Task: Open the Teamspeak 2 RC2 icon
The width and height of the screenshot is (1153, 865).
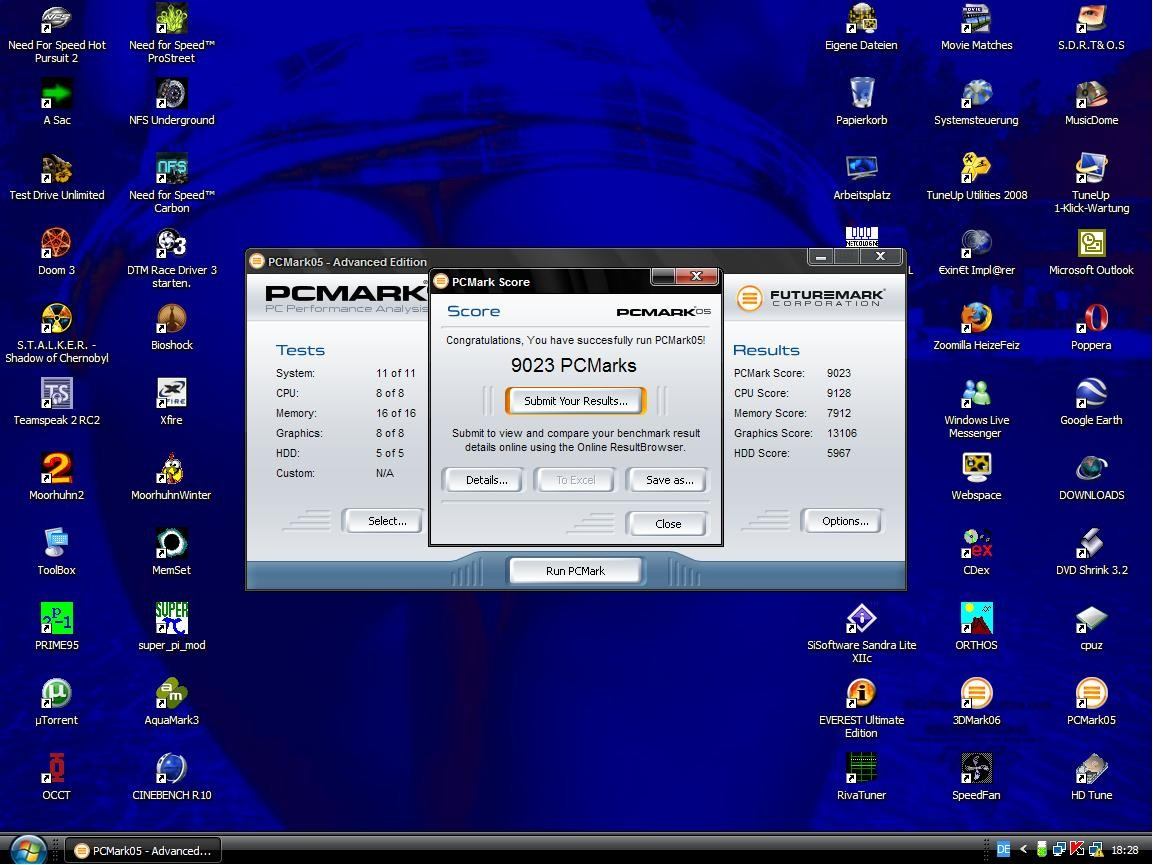Action: pos(57,395)
